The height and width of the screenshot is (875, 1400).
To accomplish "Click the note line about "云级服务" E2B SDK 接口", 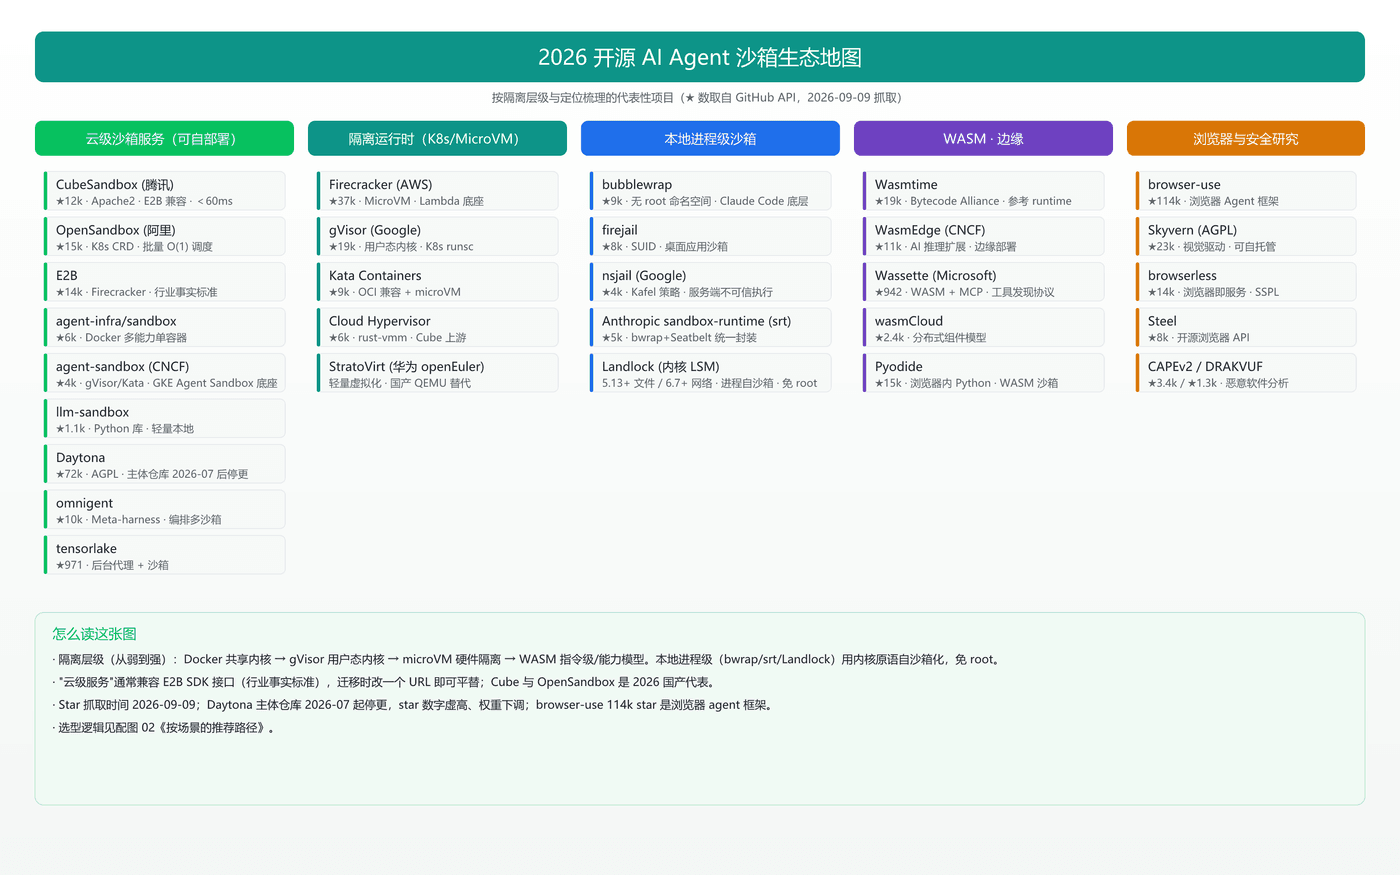I will 386,682.
